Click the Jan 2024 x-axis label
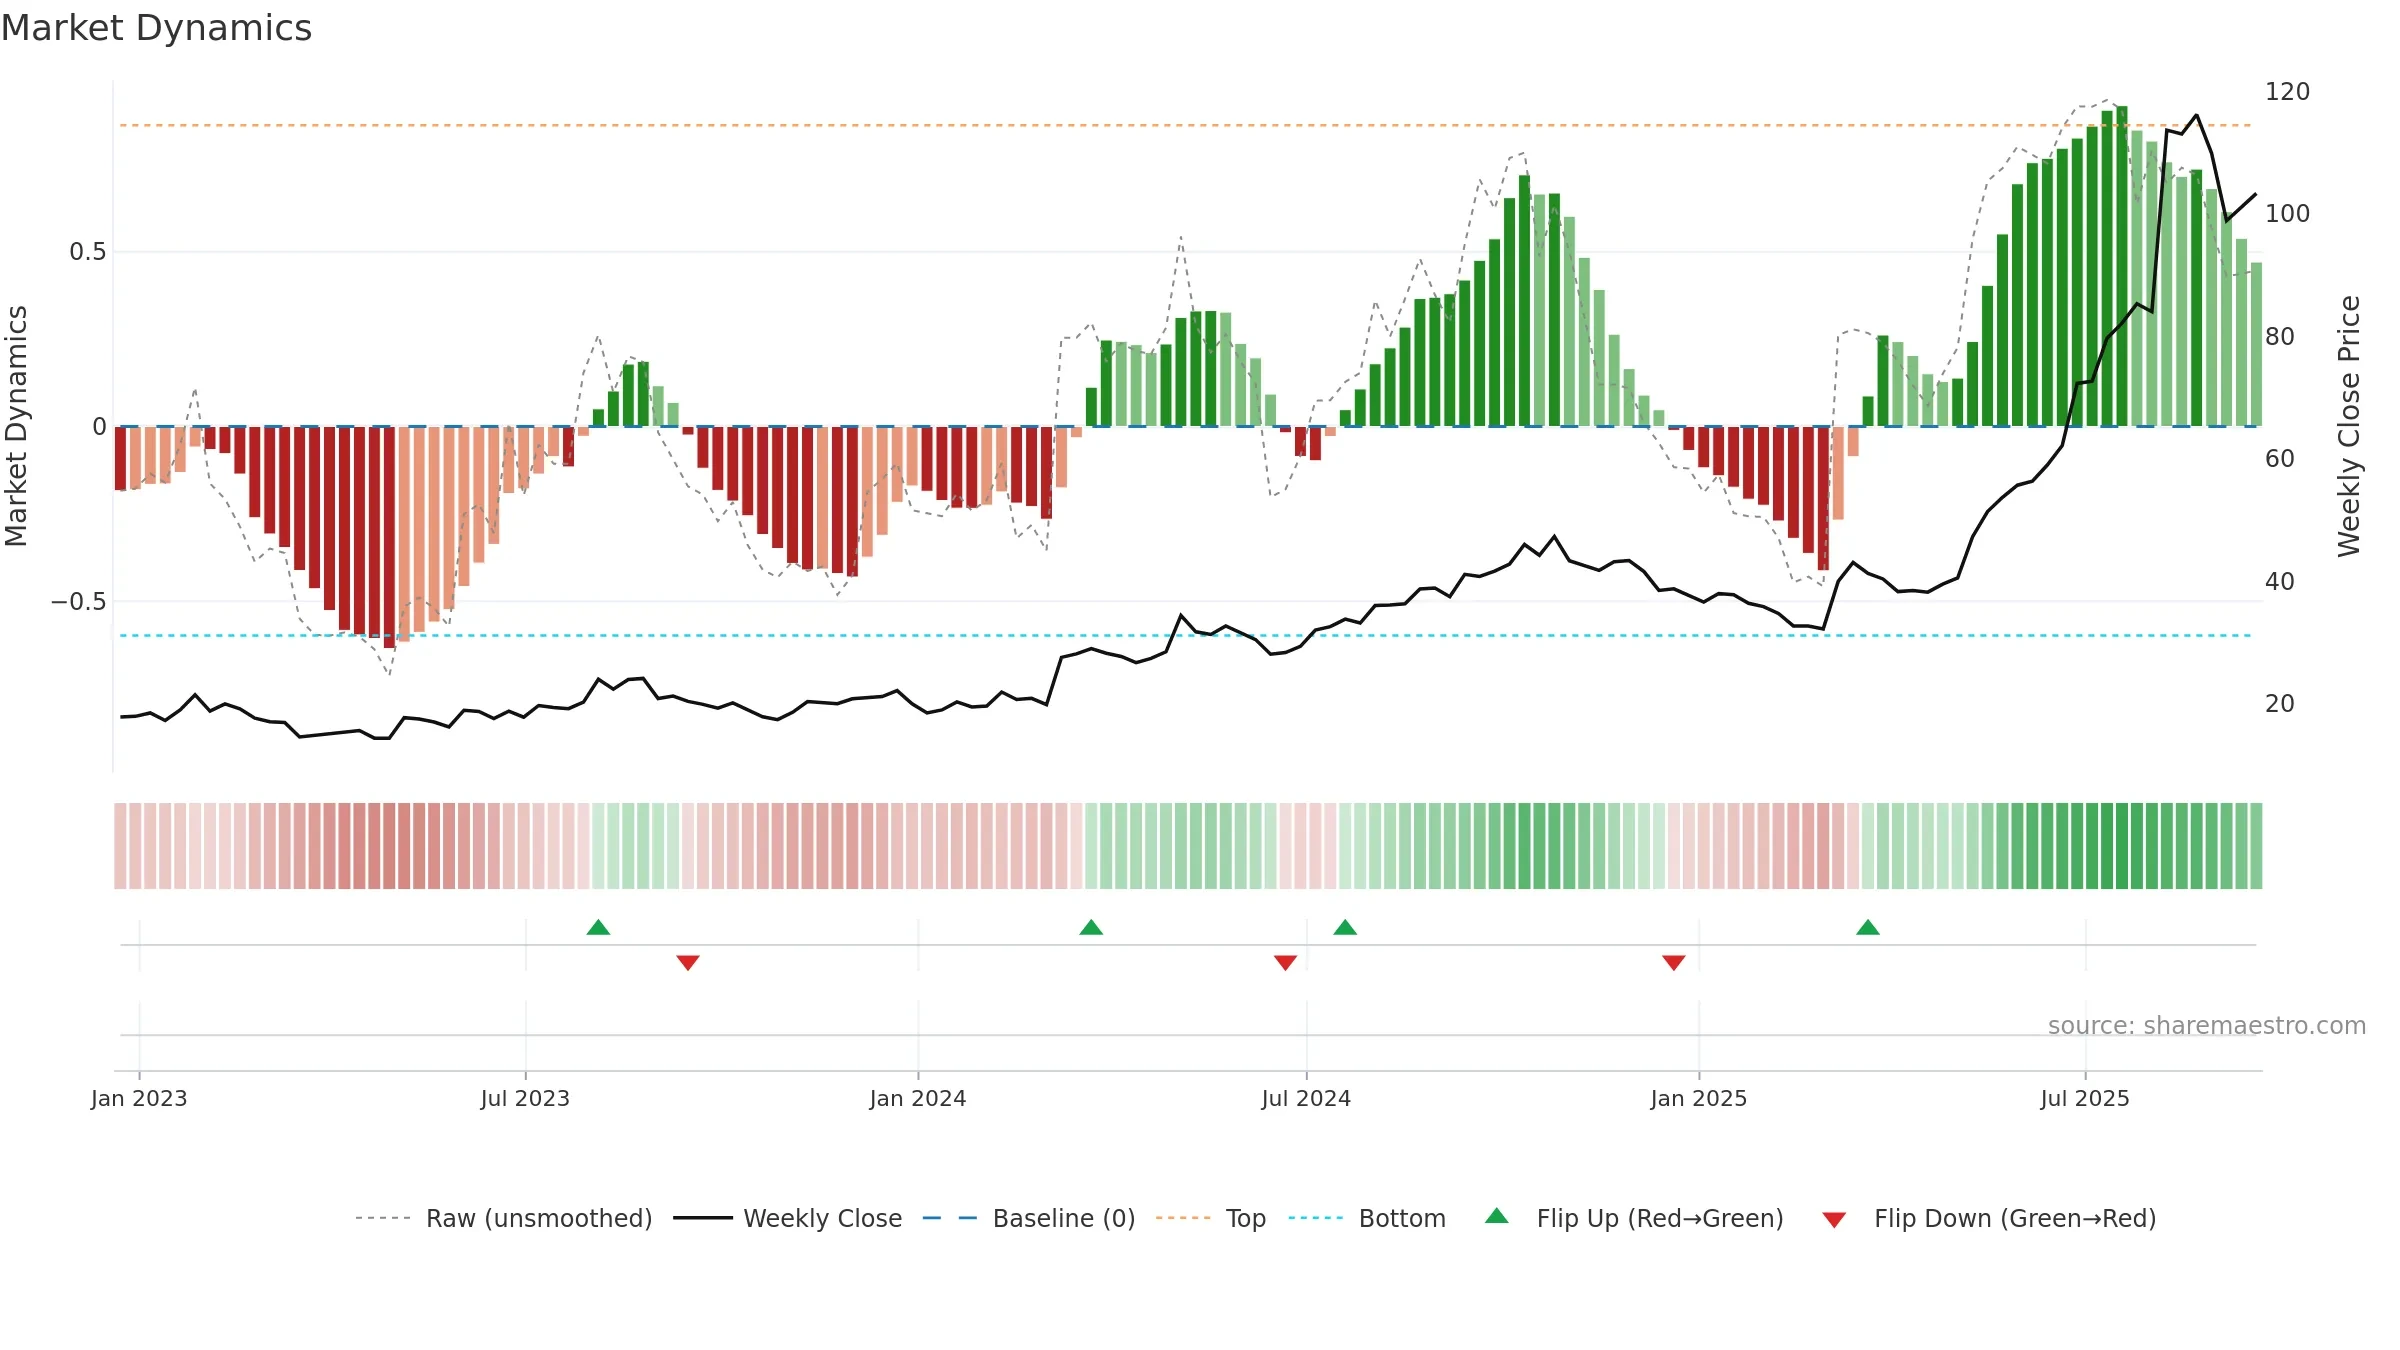 click(918, 1098)
